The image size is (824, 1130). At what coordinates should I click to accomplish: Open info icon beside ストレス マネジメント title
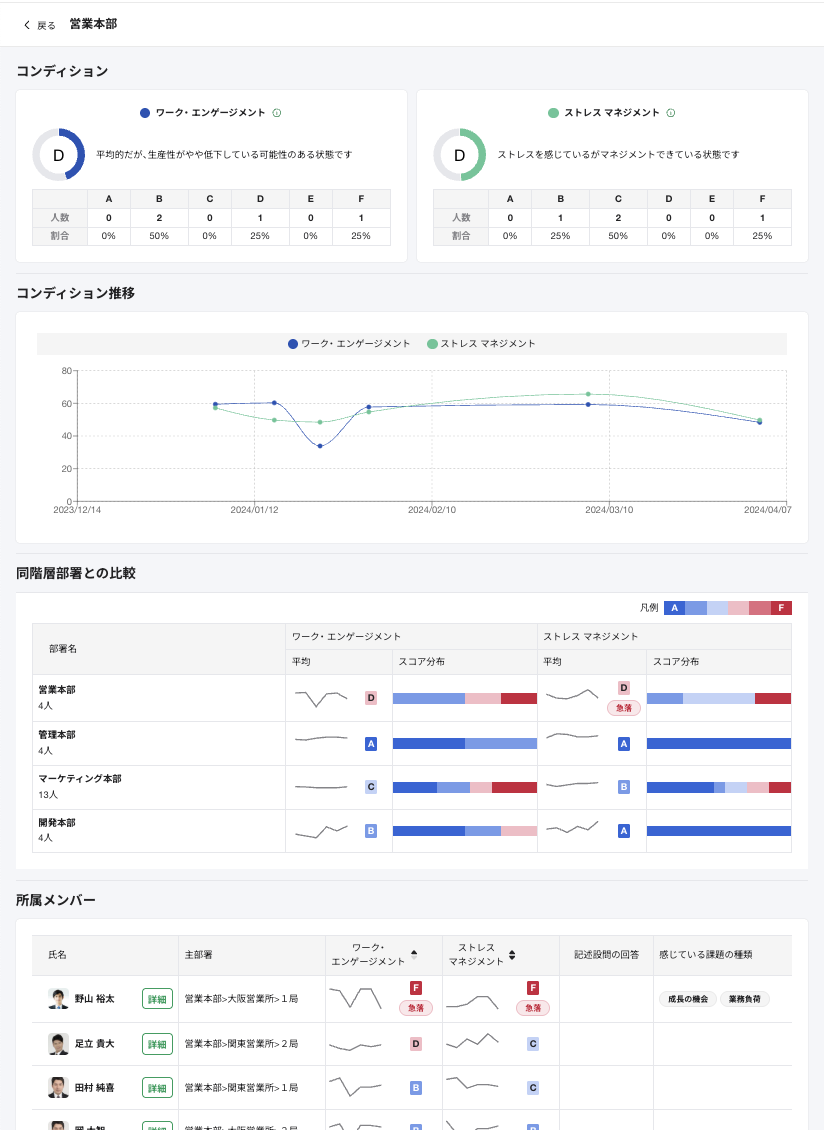pos(670,113)
